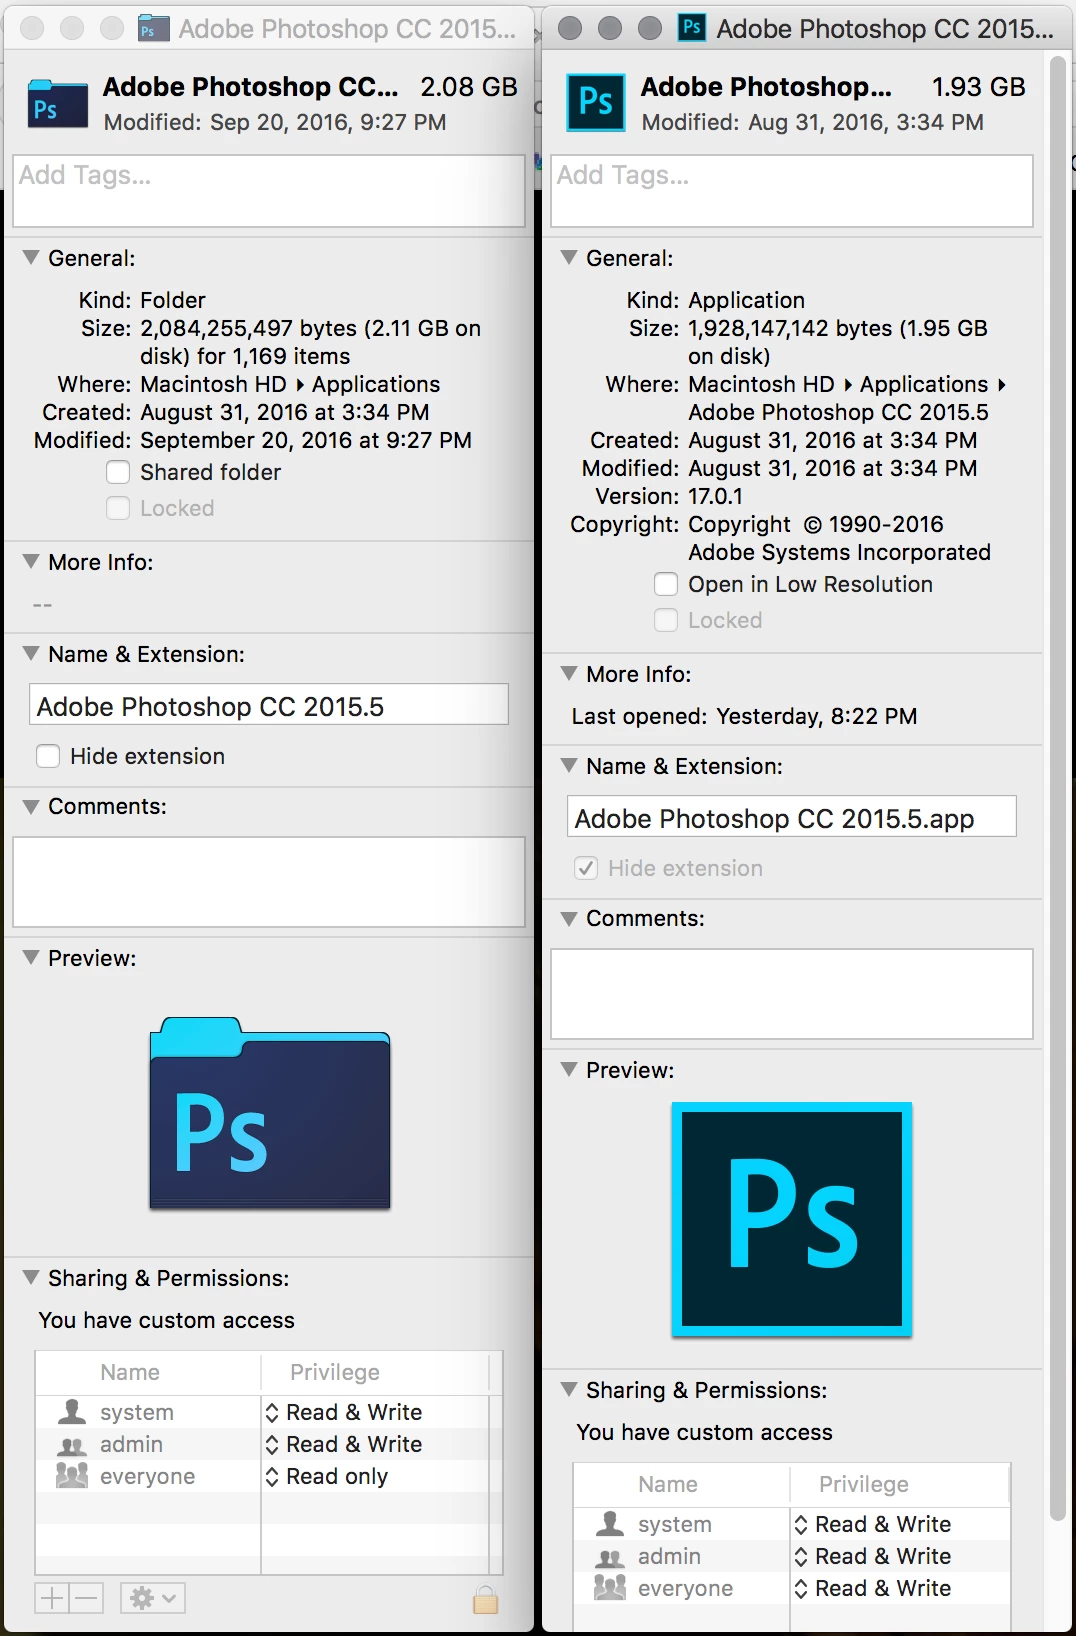Screen dimensions: 1076x1636
Task: Collapse the General section in folder window
Action: point(31,258)
